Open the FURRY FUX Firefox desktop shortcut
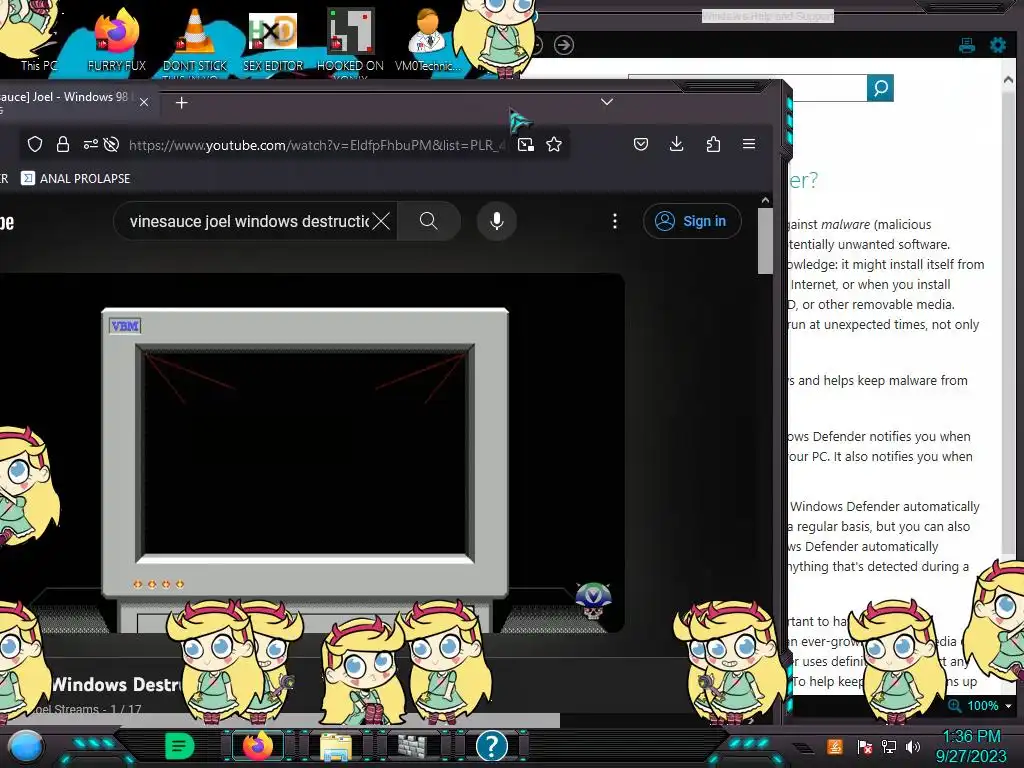Image resolution: width=1024 pixels, height=768 pixels. pyautogui.click(x=116, y=39)
